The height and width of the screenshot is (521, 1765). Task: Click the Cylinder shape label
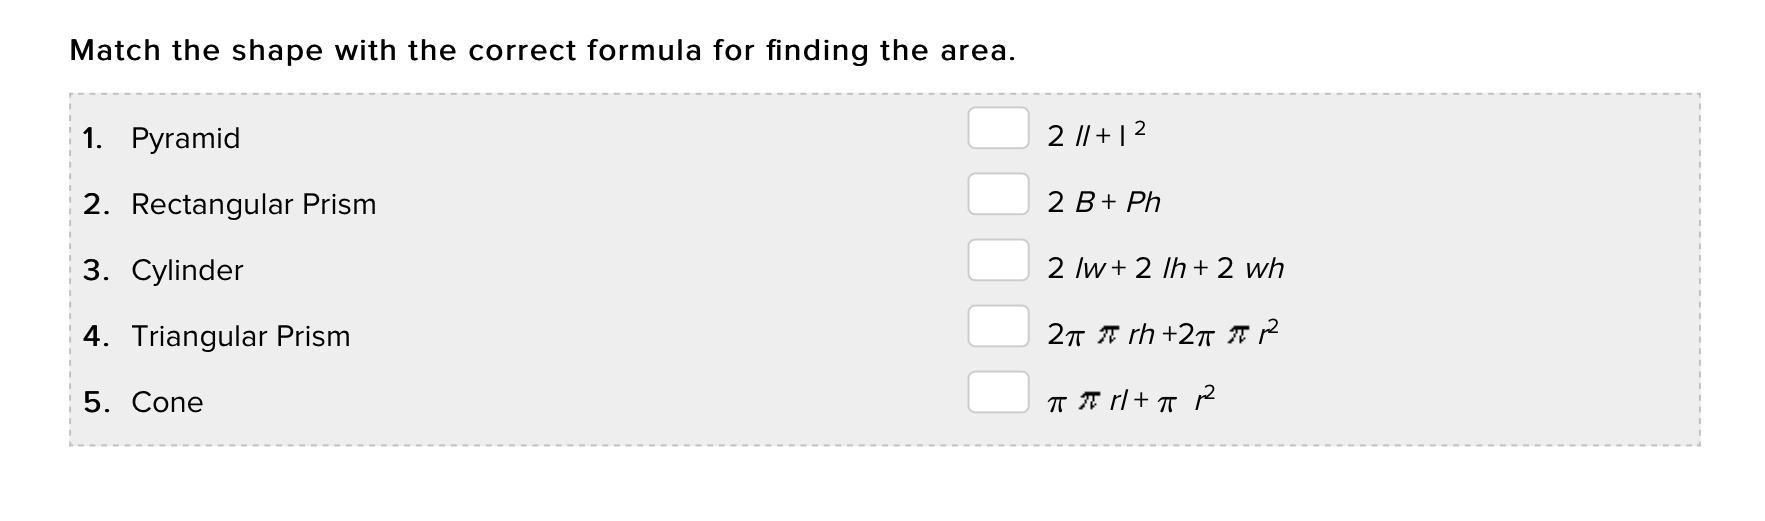[187, 270]
